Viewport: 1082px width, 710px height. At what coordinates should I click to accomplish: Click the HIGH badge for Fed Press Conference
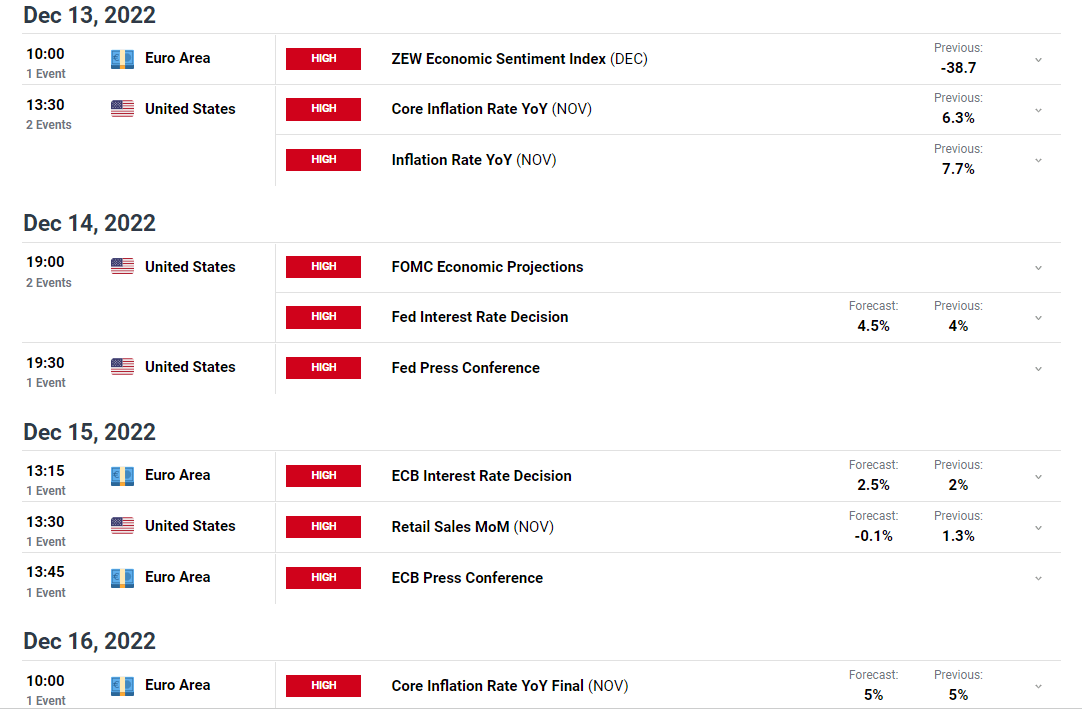point(324,368)
